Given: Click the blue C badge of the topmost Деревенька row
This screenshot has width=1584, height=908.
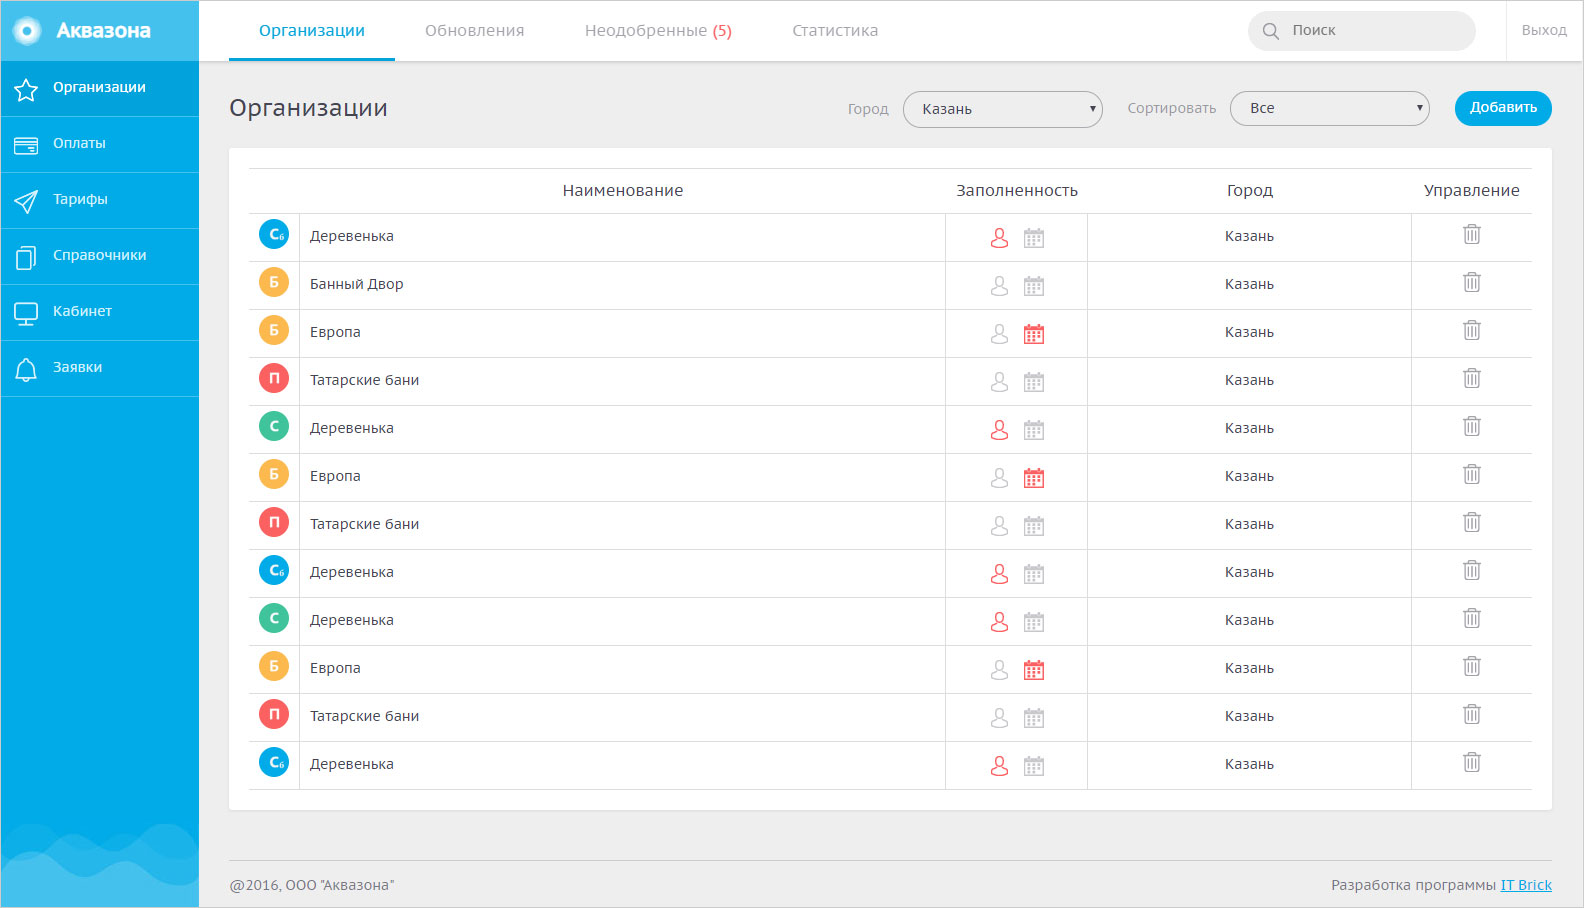Looking at the screenshot, I should click(x=274, y=234).
